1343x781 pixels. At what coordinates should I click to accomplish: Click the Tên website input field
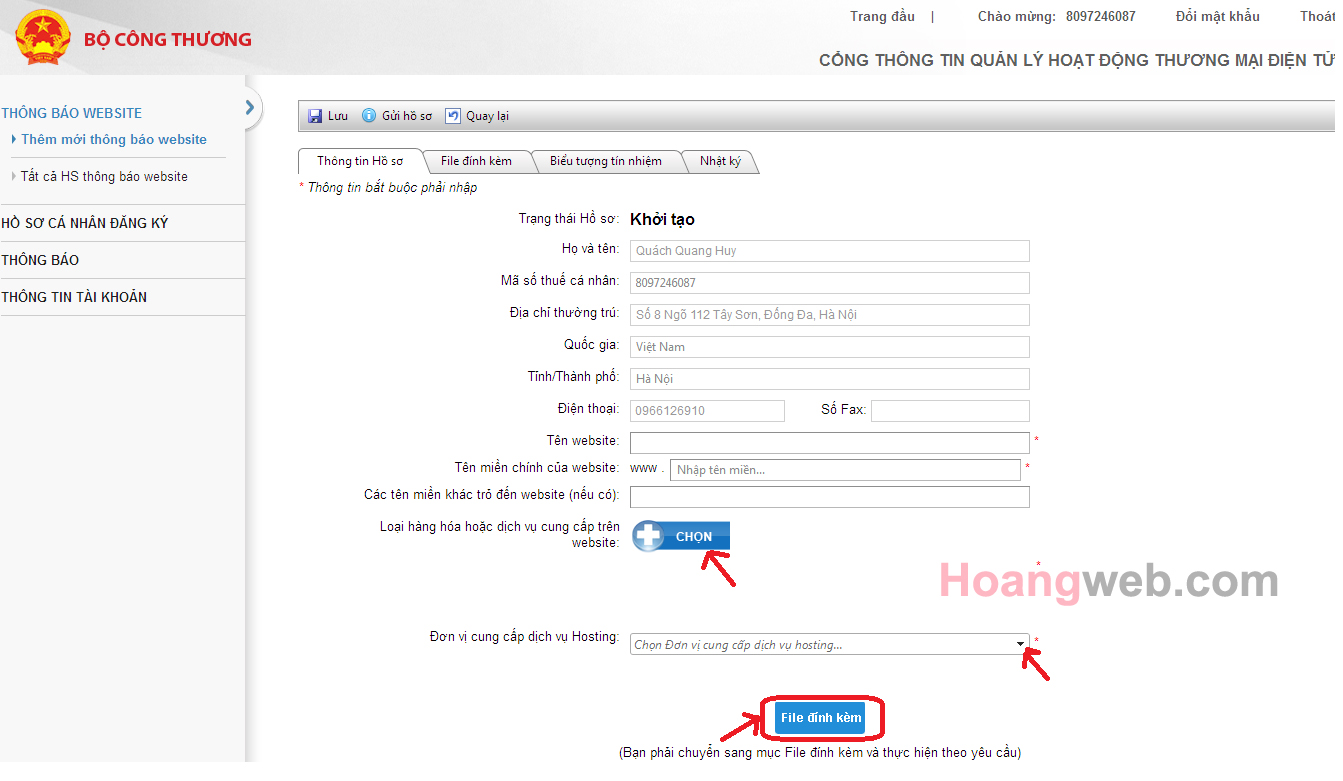point(829,443)
